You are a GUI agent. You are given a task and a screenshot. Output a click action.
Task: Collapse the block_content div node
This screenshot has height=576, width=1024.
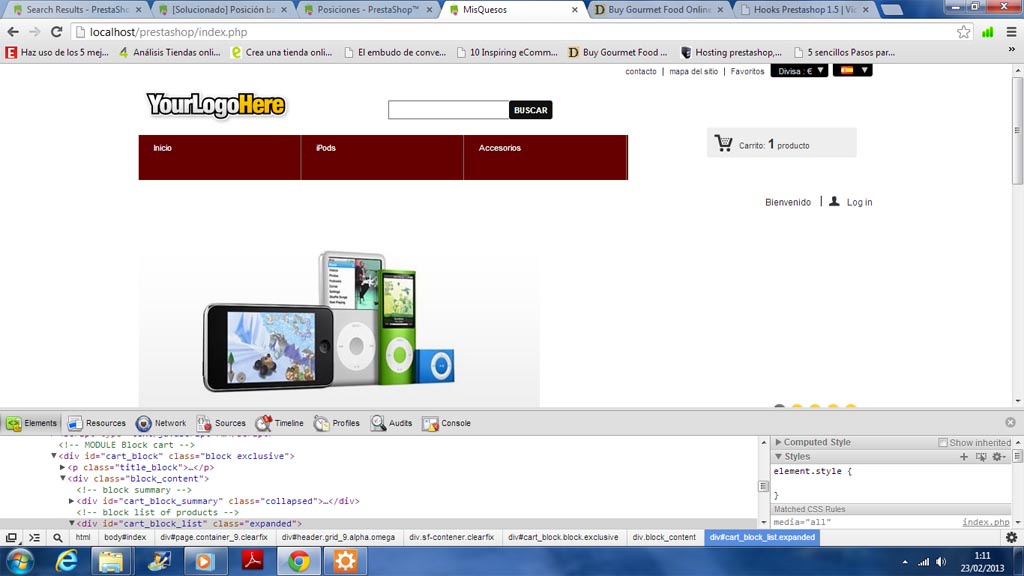(63, 479)
